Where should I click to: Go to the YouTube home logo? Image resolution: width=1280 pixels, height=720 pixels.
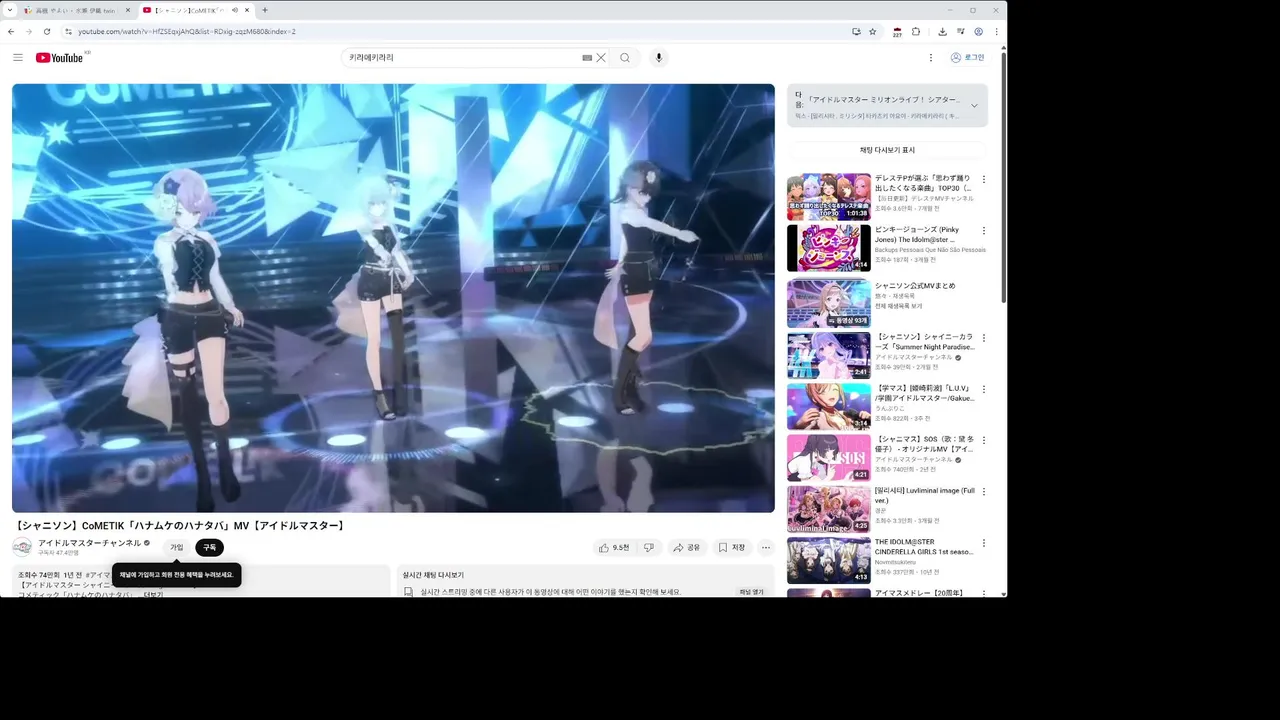[x=60, y=58]
